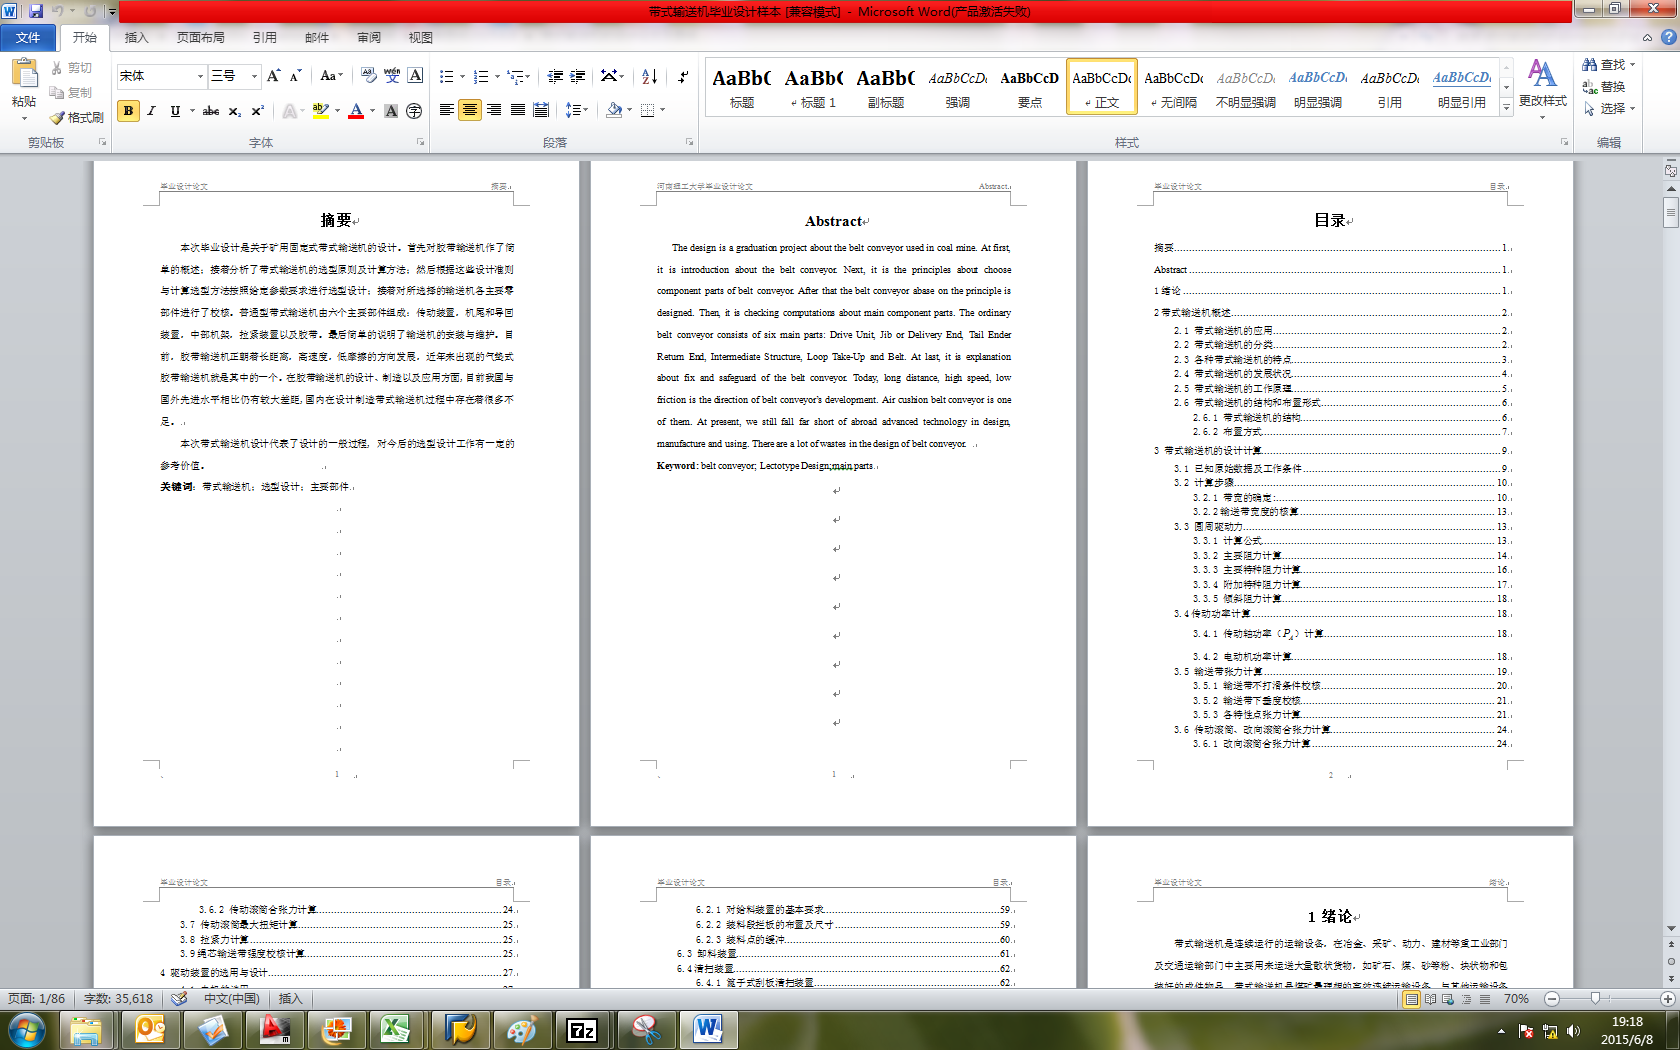Open 7-Zip from the taskbar
The image size is (1680, 1050).
582,1029
